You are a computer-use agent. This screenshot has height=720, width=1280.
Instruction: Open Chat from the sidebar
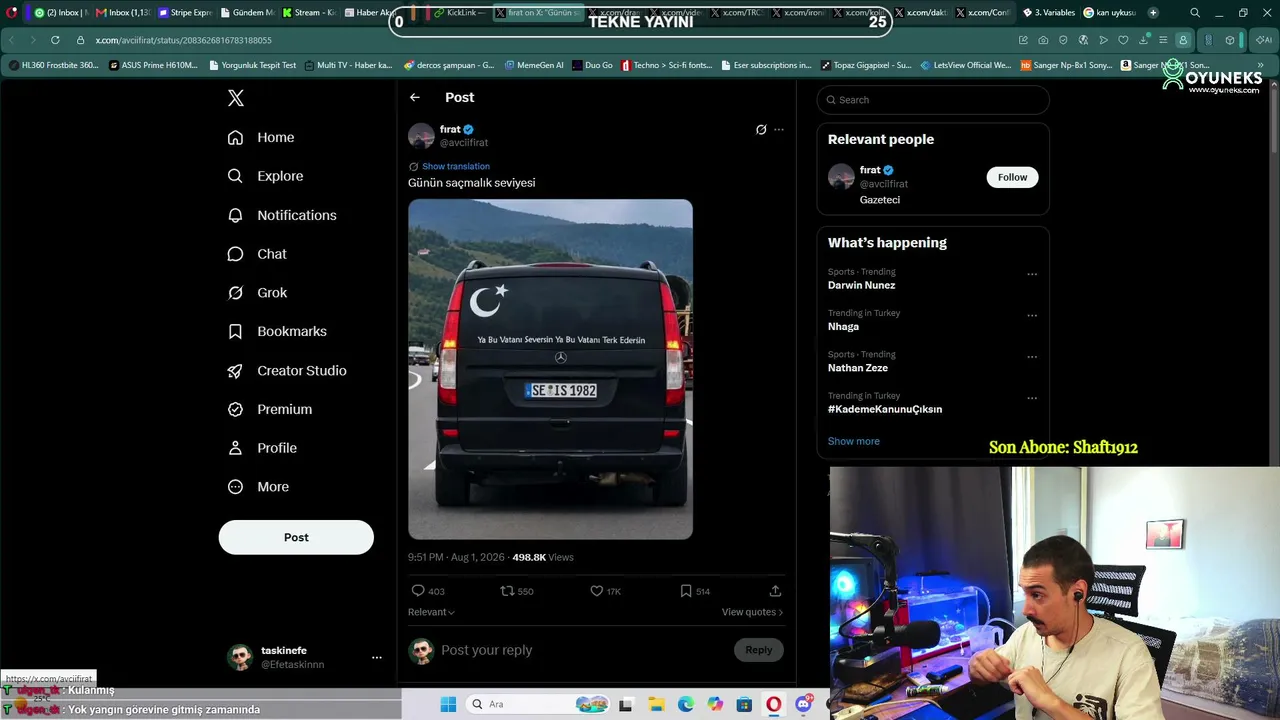(x=257, y=254)
